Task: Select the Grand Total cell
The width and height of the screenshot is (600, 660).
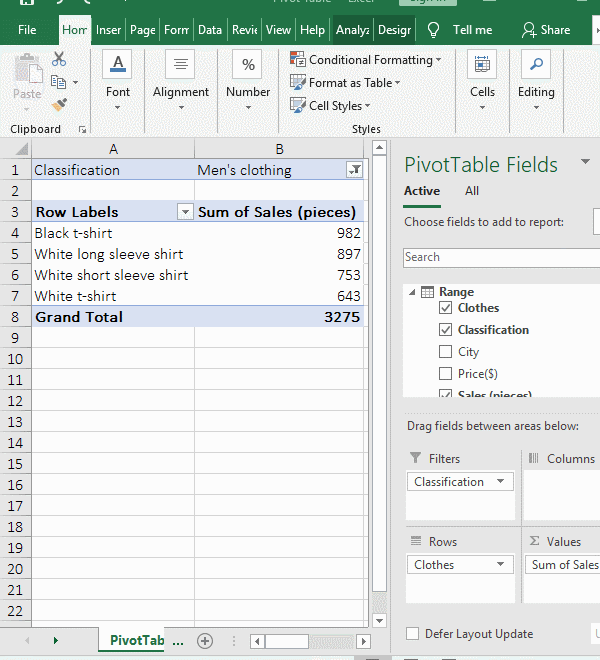Action: [x=113, y=317]
